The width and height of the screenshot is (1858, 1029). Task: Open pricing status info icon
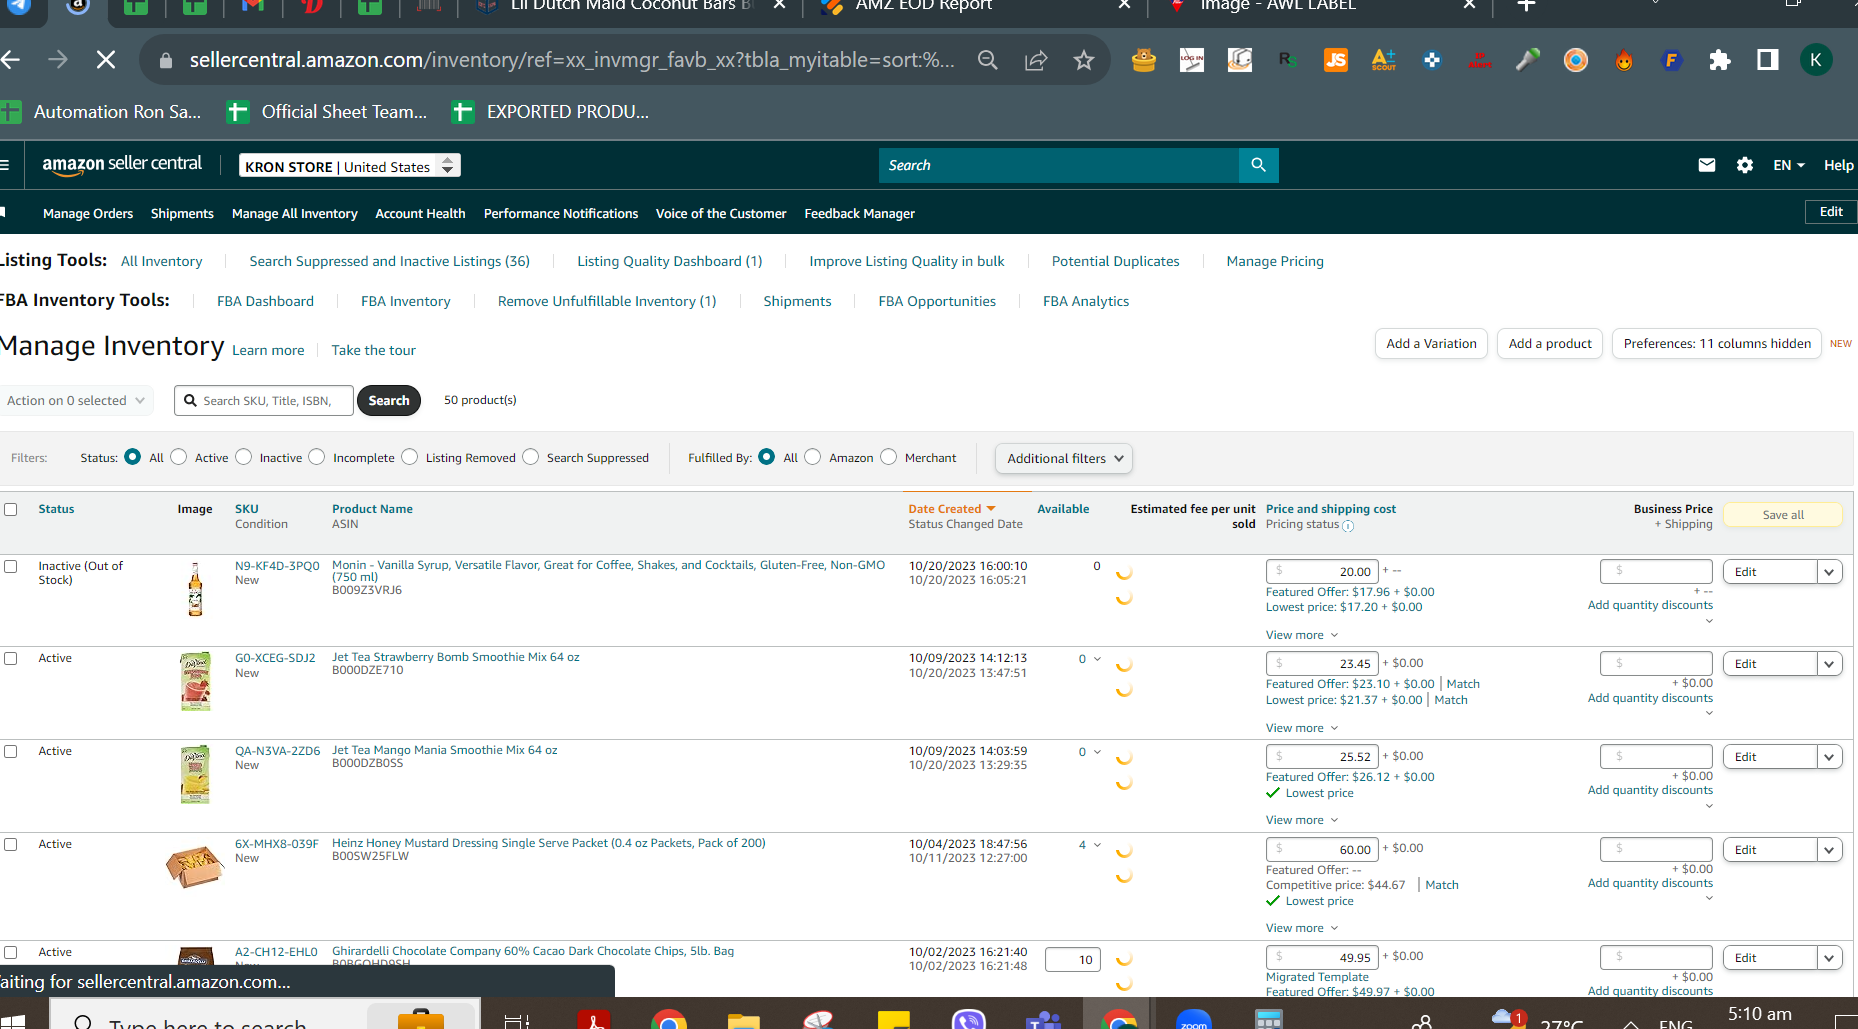[x=1348, y=526]
